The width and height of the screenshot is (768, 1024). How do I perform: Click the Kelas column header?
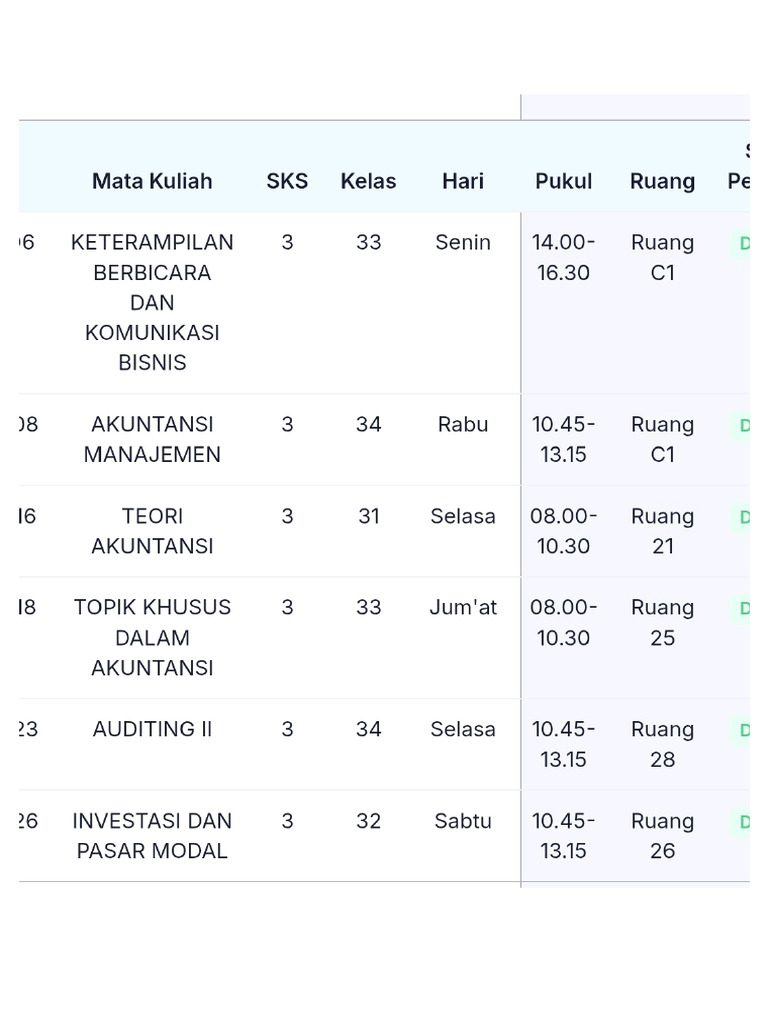click(368, 181)
